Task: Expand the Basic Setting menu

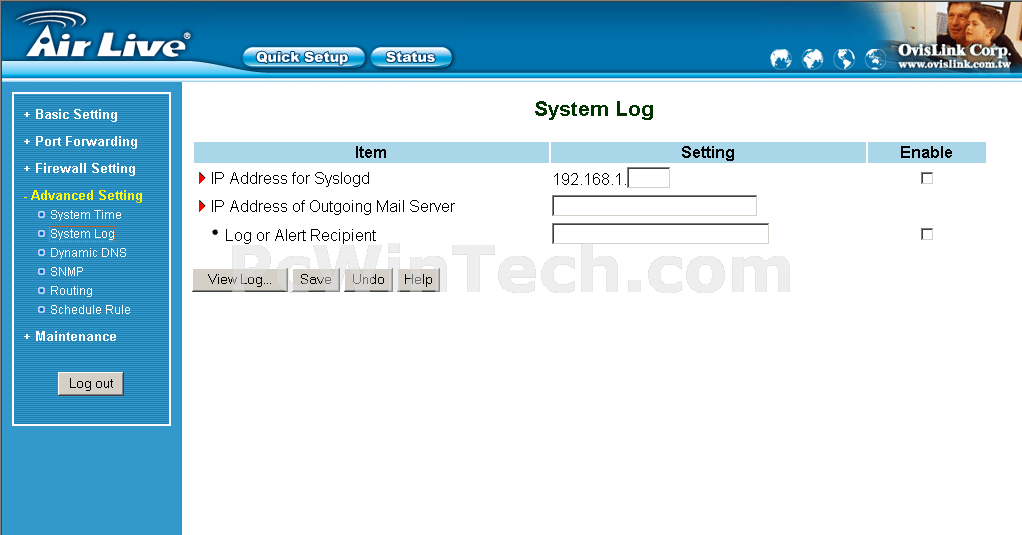Action: [76, 115]
